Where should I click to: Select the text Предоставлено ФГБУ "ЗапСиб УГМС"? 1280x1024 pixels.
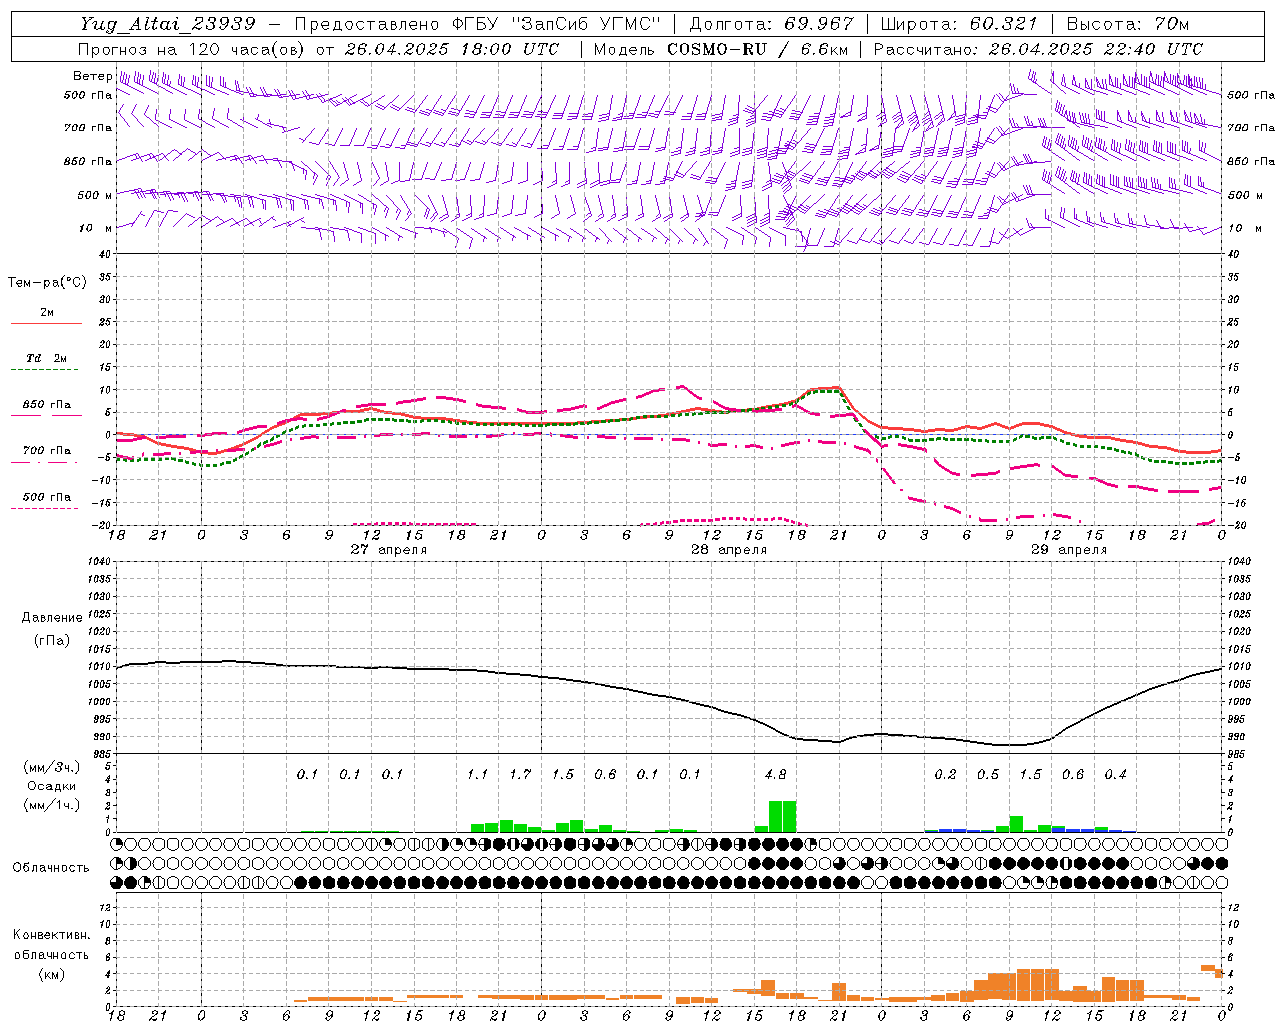tap(479, 24)
